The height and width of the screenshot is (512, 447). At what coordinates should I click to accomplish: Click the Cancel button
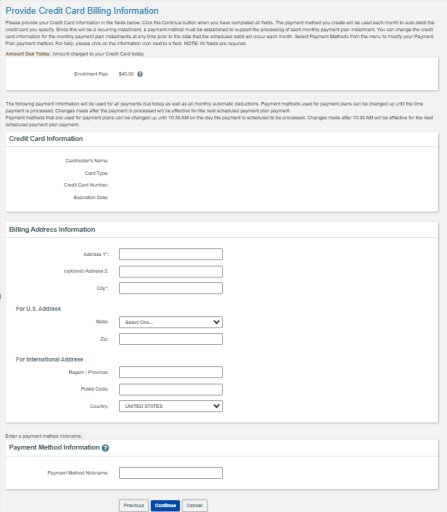pos(195,505)
